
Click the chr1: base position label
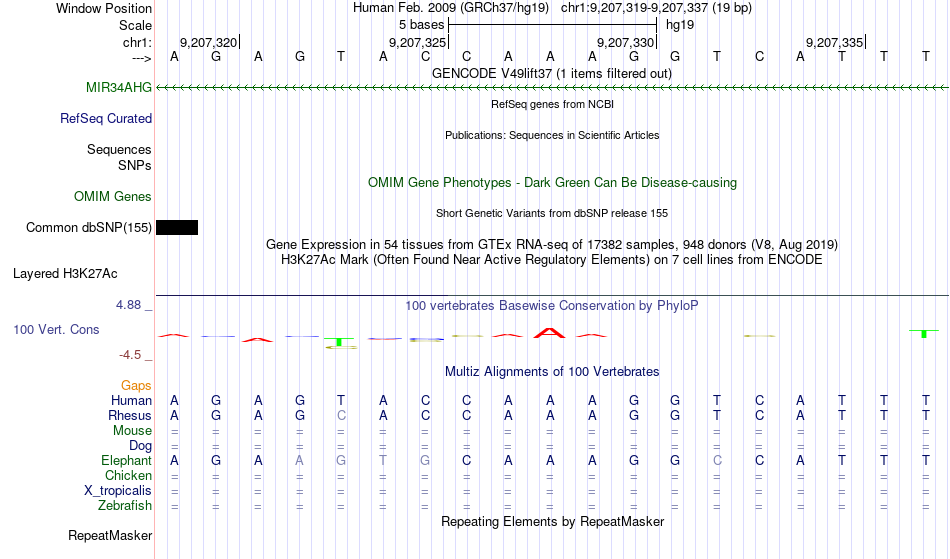(138, 42)
